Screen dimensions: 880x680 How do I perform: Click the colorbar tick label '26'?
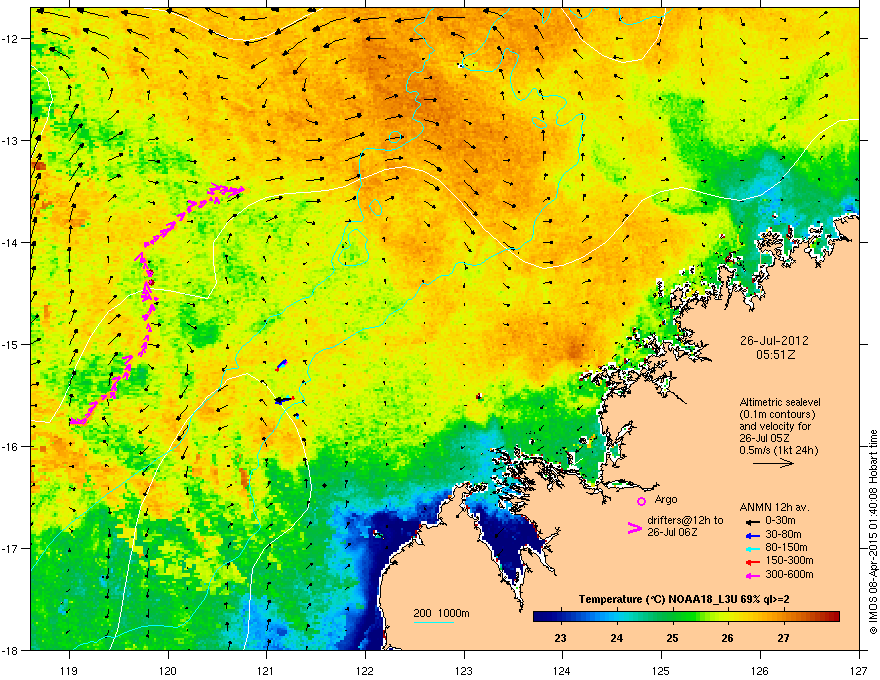pos(727,638)
